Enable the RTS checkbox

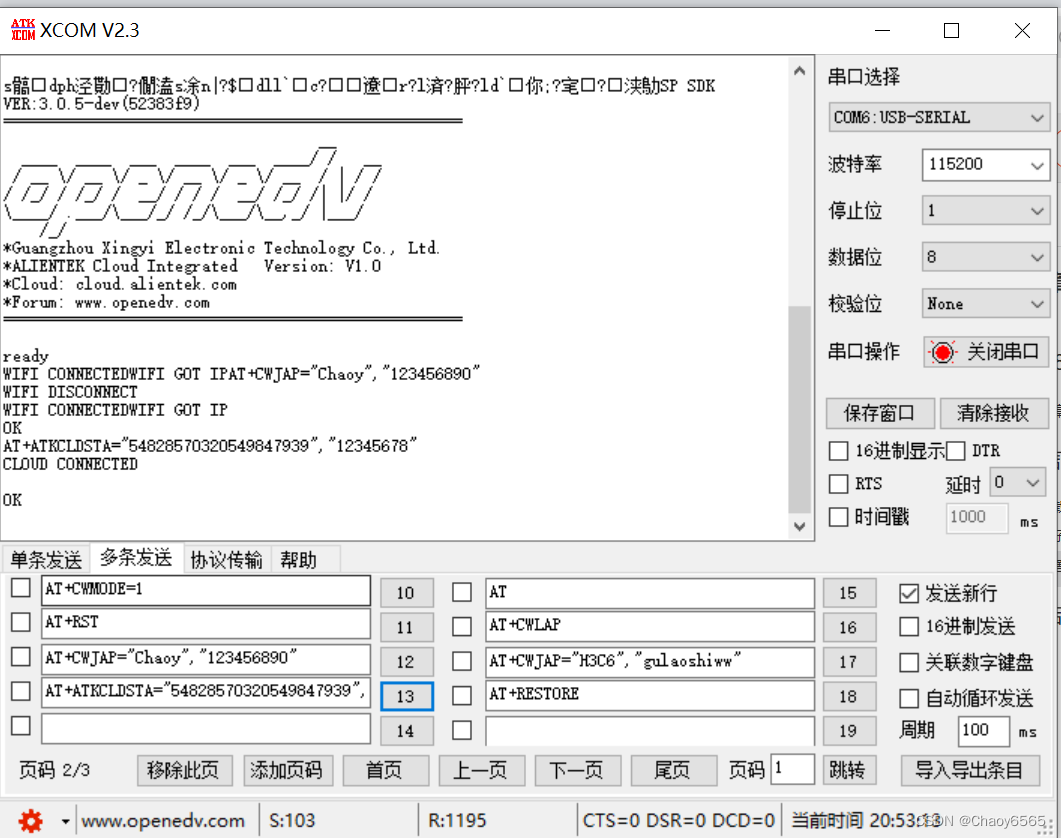coord(838,483)
